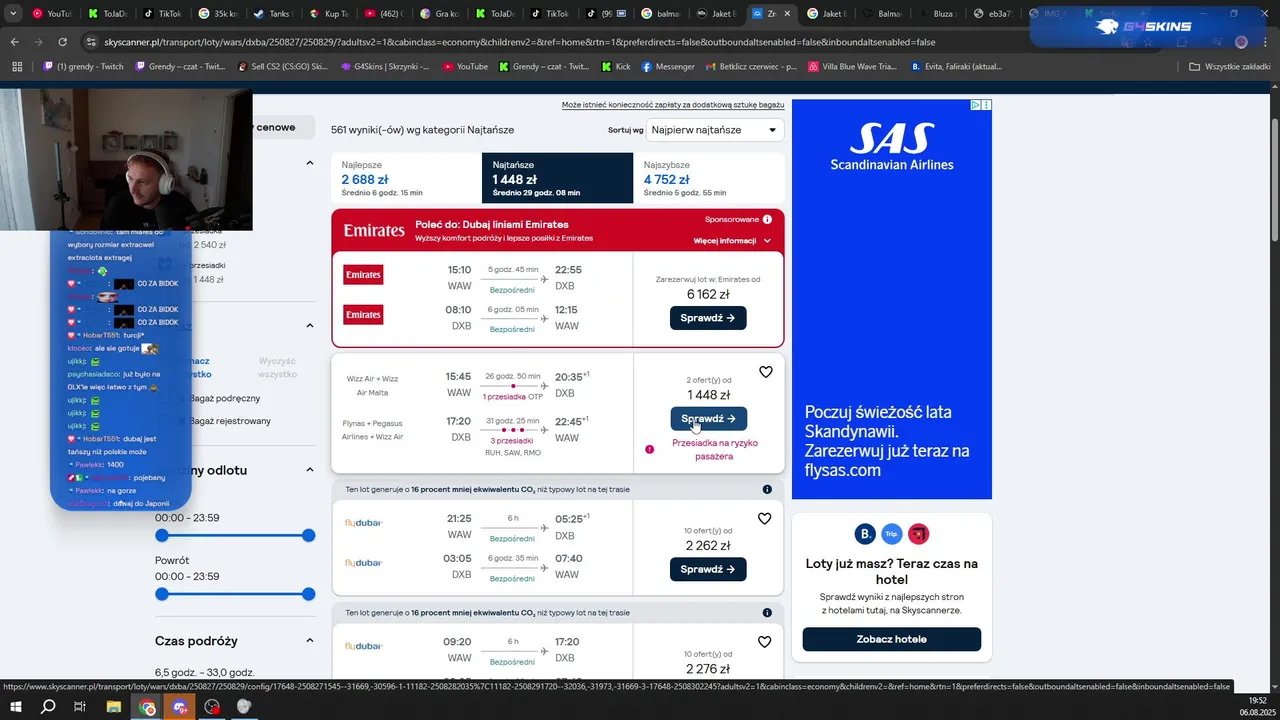Select the Najtańsze 1 448 zł tab

557,178
